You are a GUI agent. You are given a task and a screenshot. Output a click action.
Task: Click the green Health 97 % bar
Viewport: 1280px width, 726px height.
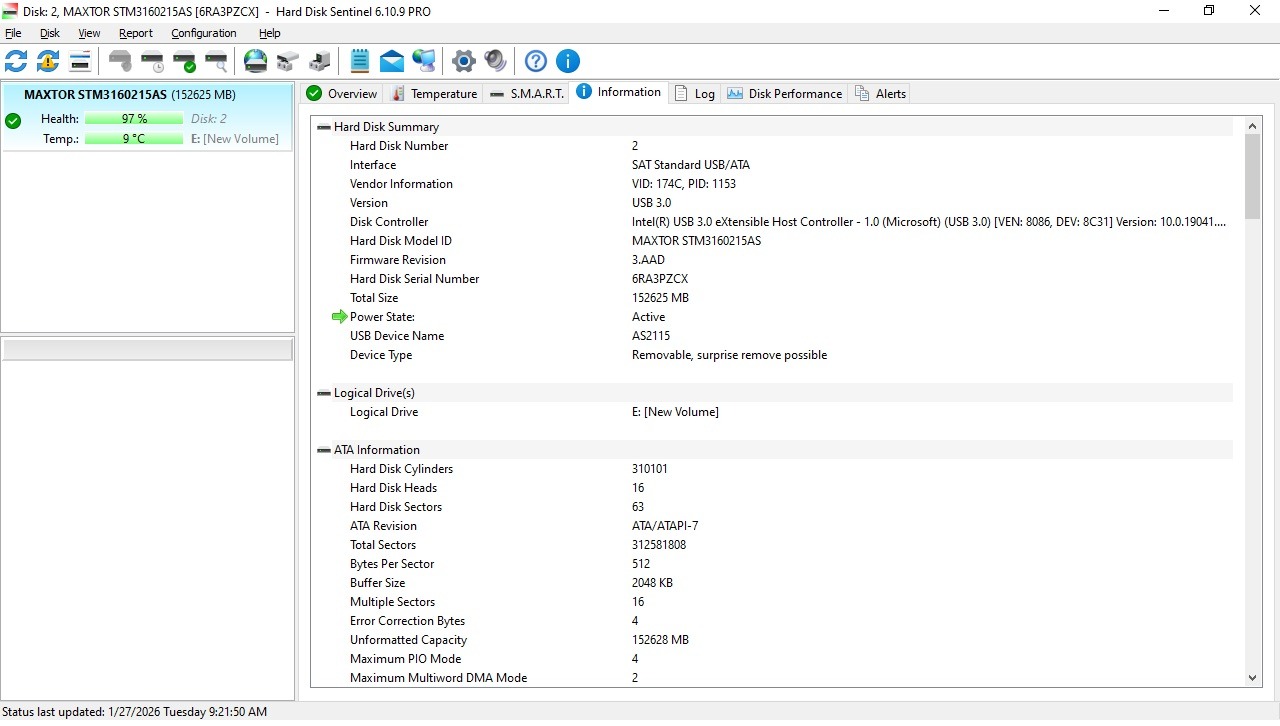tap(134, 119)
